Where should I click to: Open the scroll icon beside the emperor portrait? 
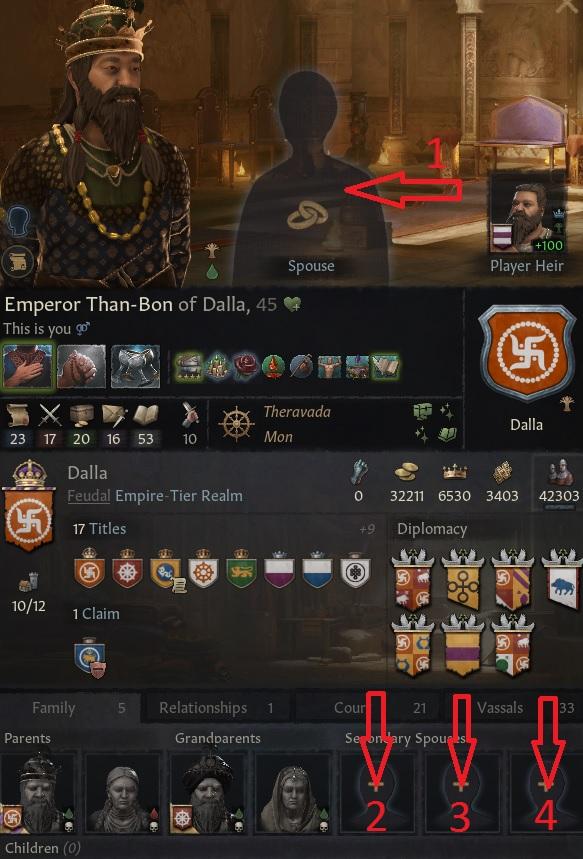[16, 262]
